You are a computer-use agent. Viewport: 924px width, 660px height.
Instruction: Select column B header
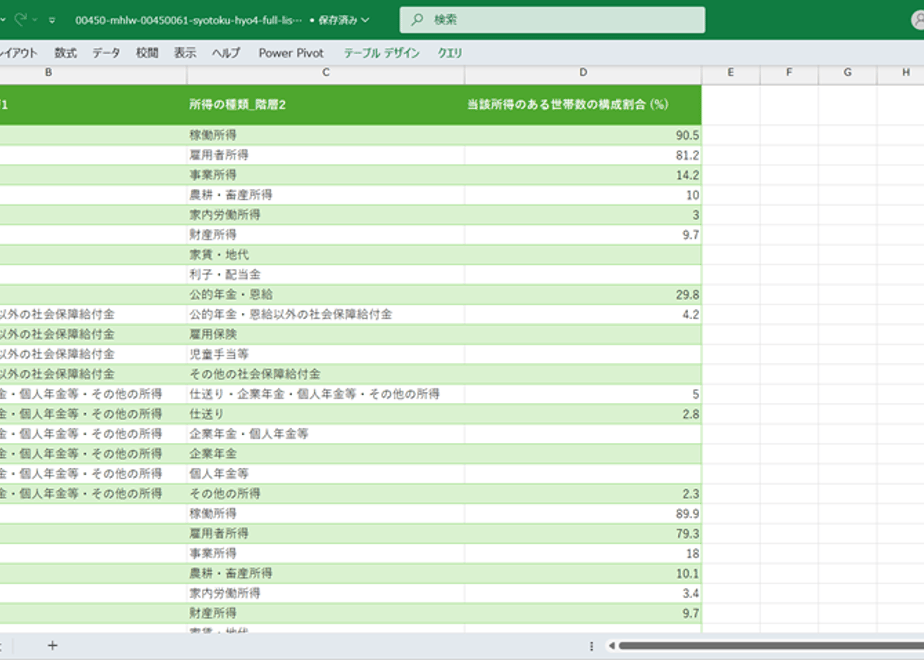coord(48,72)
